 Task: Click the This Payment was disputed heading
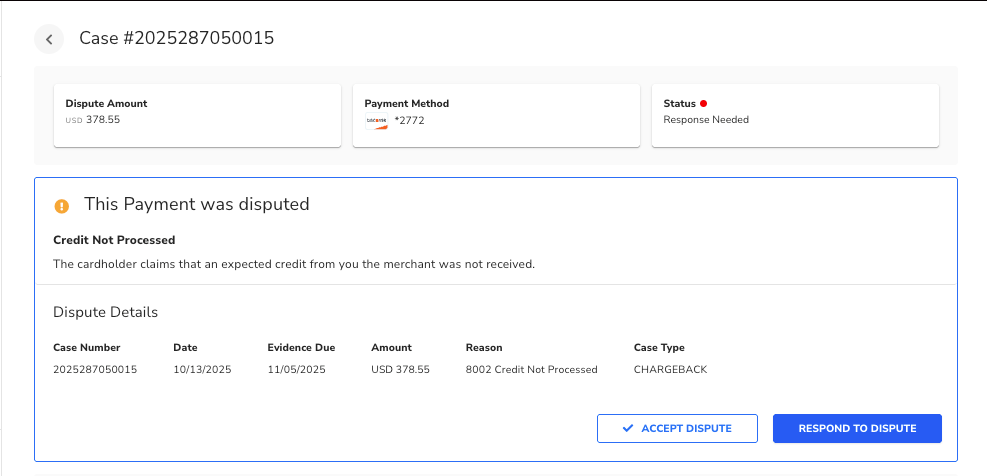197,204
